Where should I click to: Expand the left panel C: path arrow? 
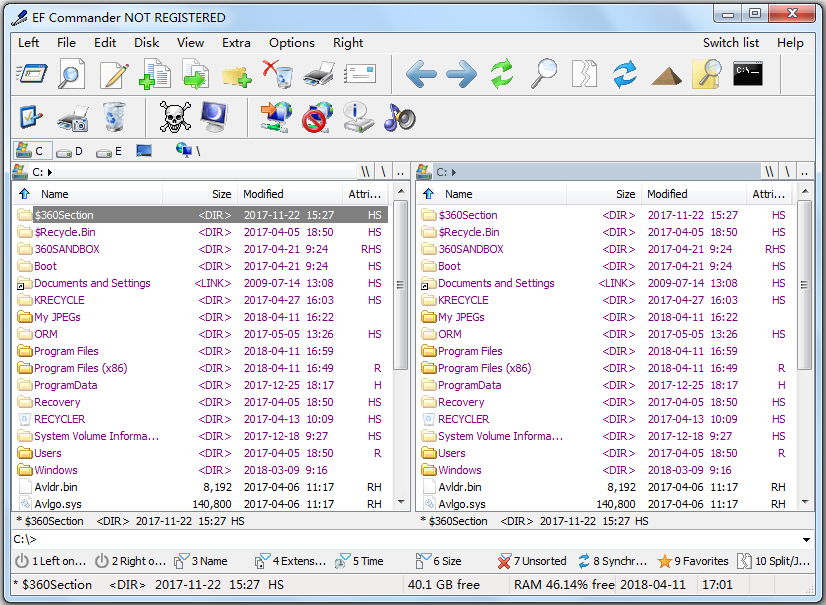point(50,172)
